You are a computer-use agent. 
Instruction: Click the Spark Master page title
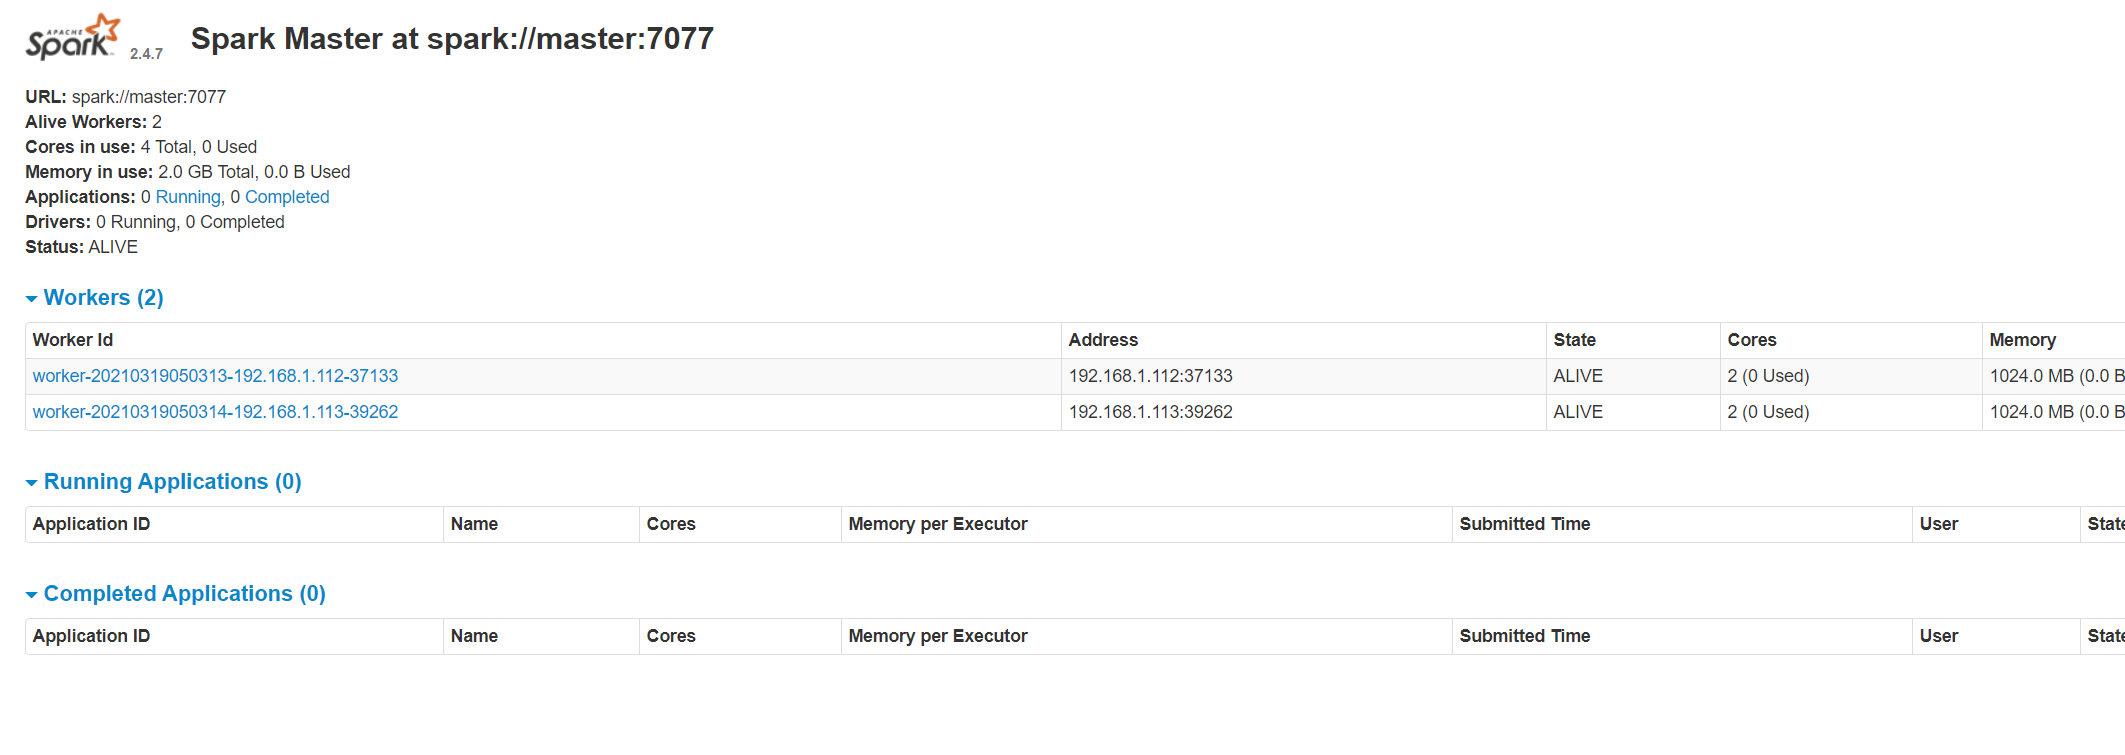(452, 38)
